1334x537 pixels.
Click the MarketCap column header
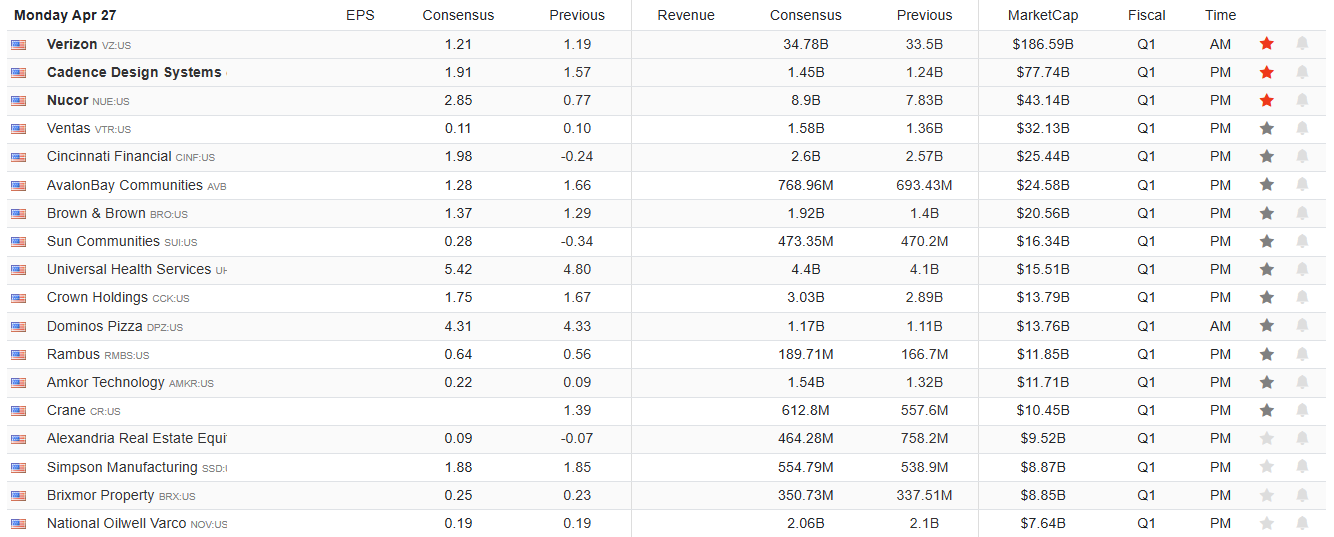[x=1043, y=15]
